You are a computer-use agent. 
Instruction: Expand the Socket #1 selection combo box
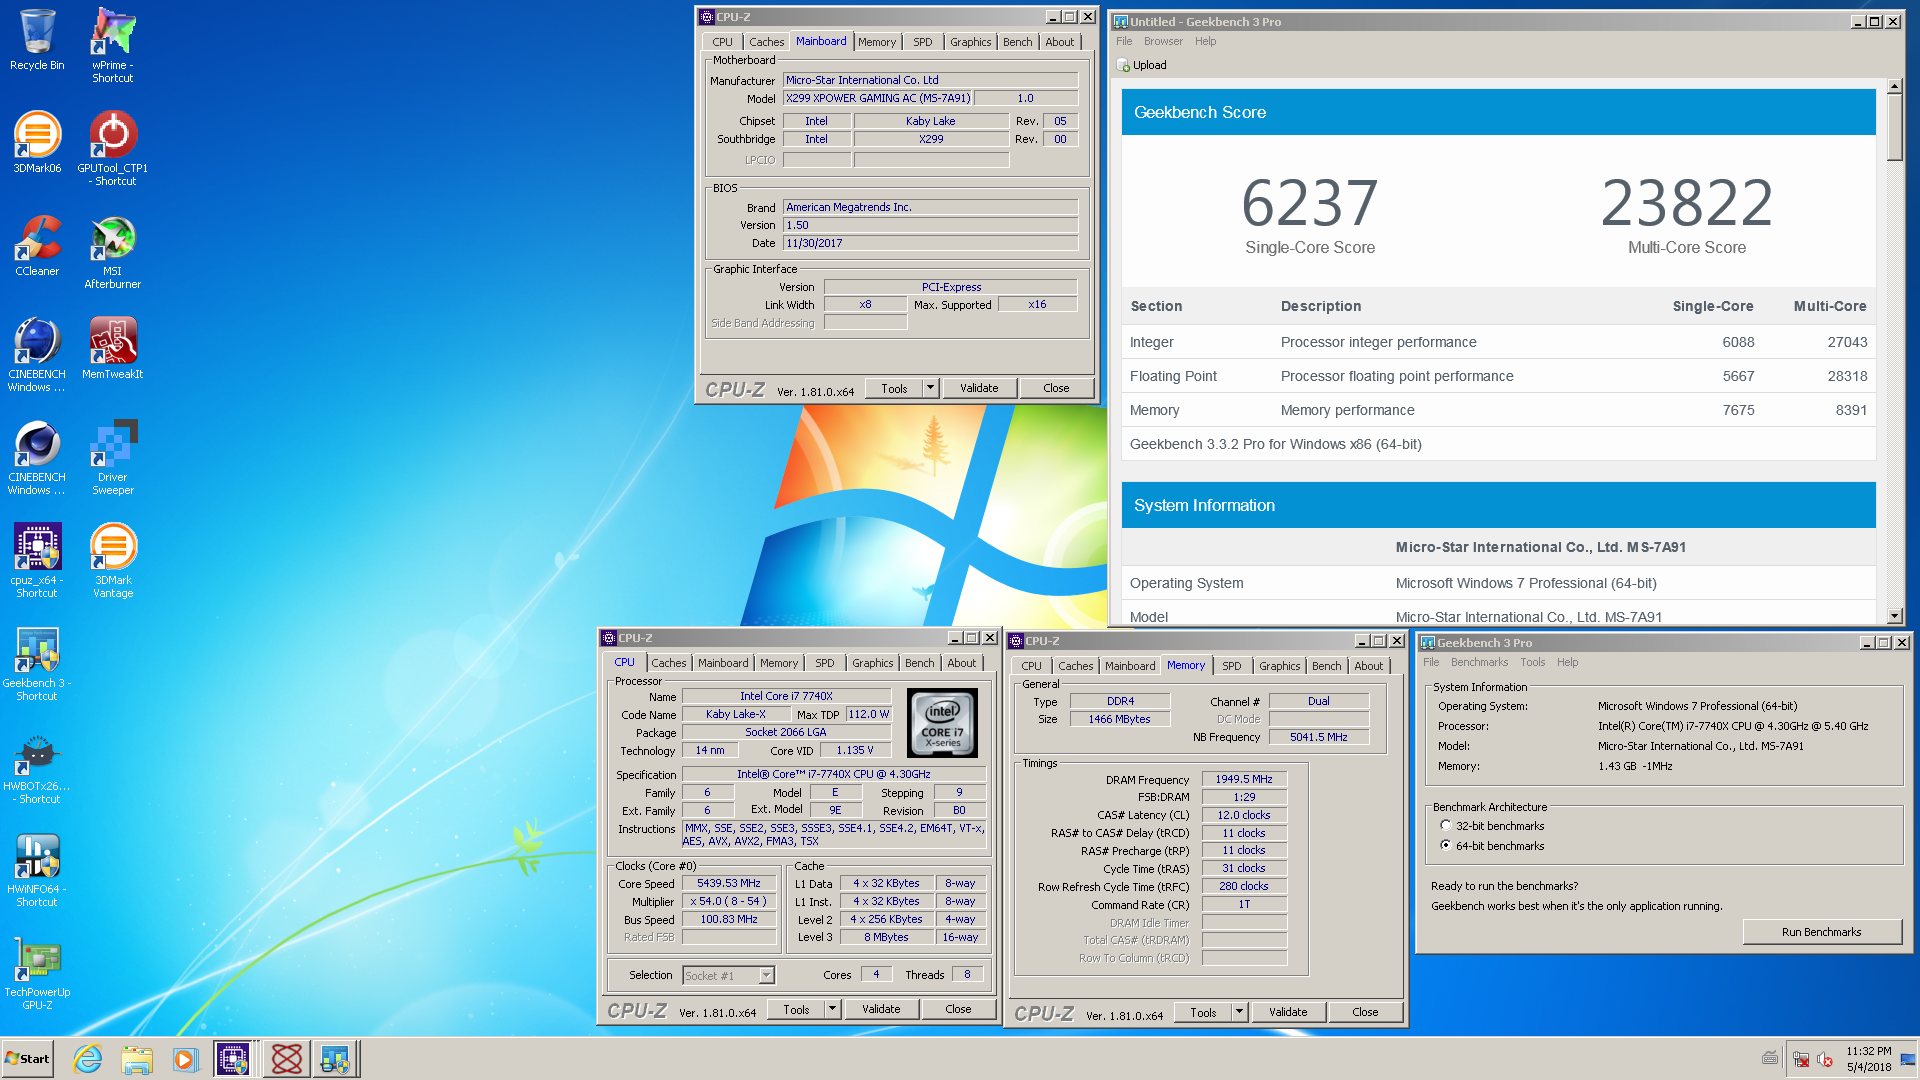click(766, 975)
